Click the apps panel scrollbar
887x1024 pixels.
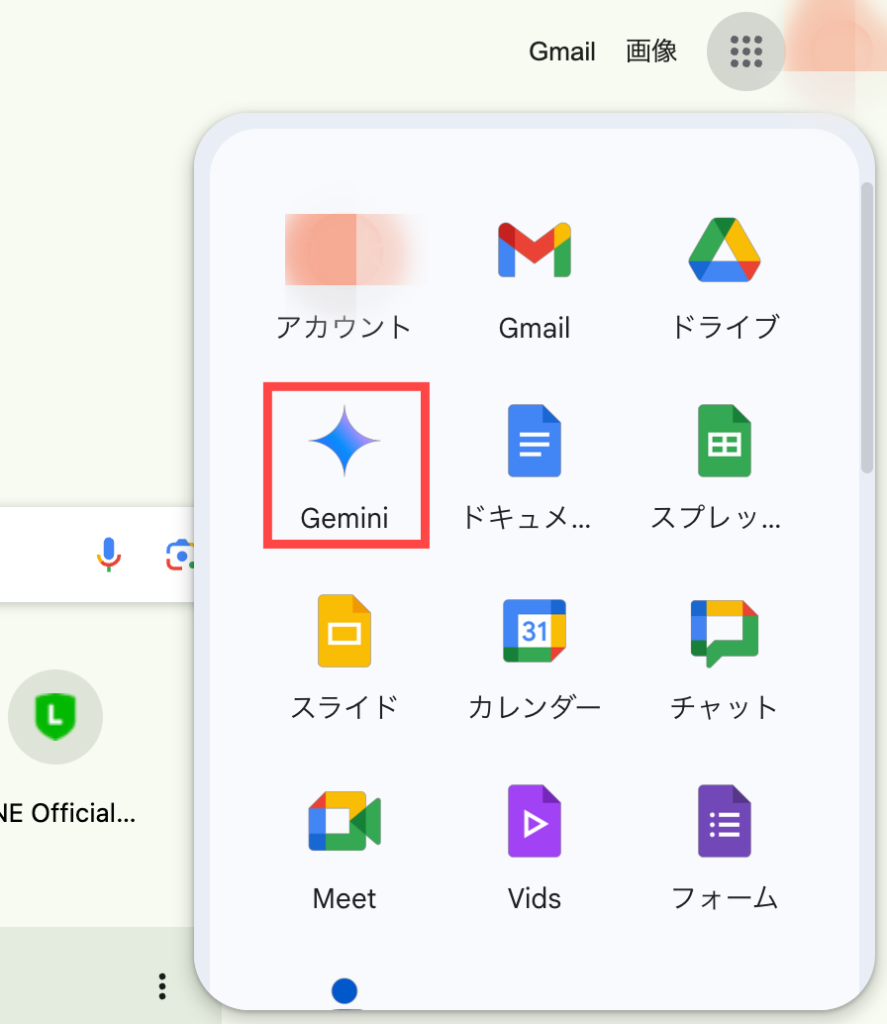pos(867,328)
